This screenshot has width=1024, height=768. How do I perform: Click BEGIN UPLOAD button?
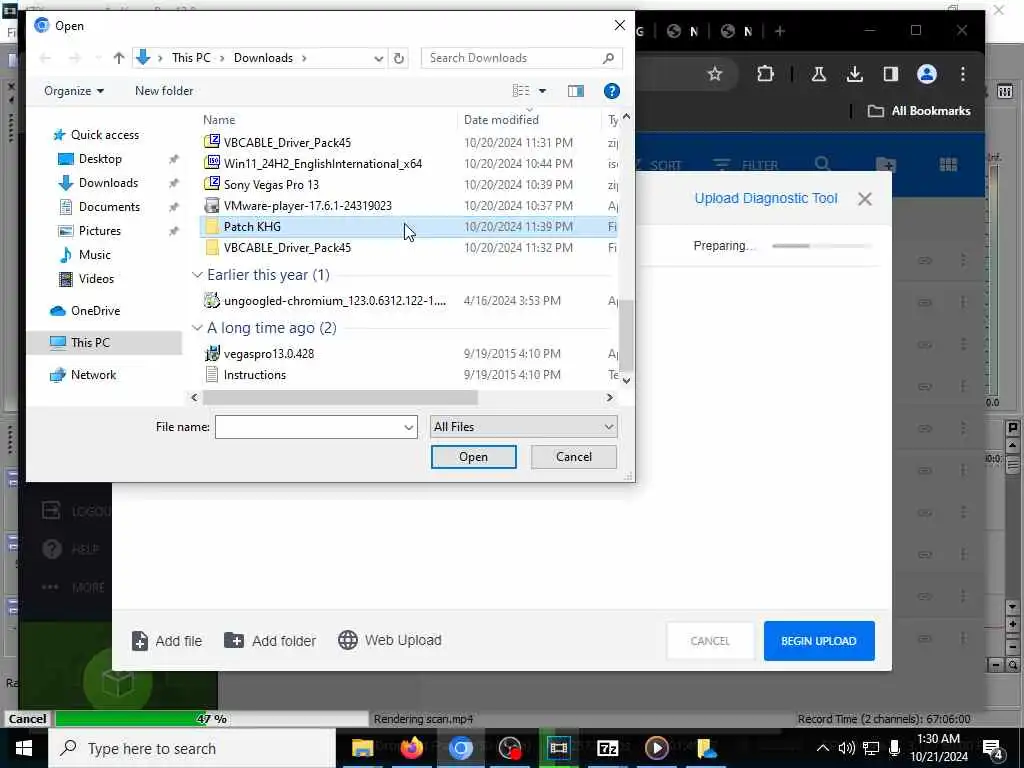point(819,641)
